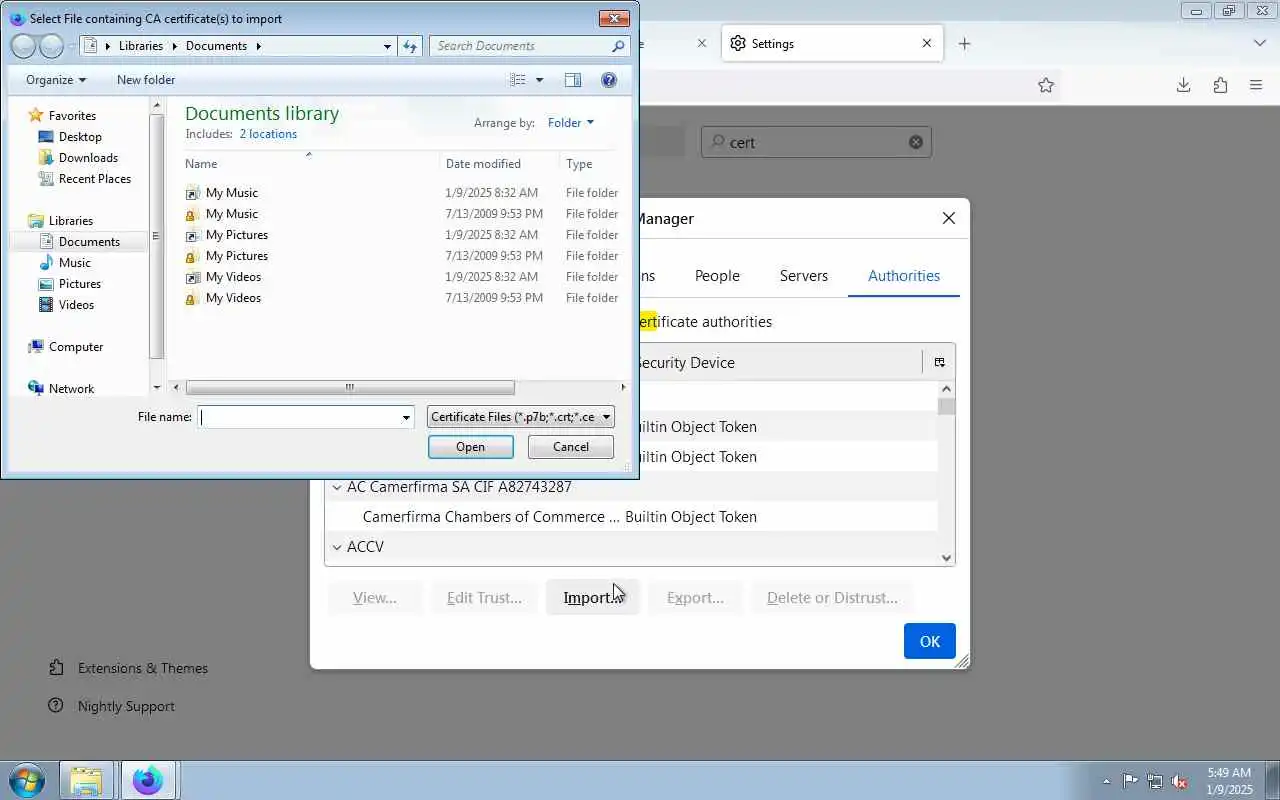Bookmark page with star icon
Screen dimensions: 1280x800
pos(1046,85)
